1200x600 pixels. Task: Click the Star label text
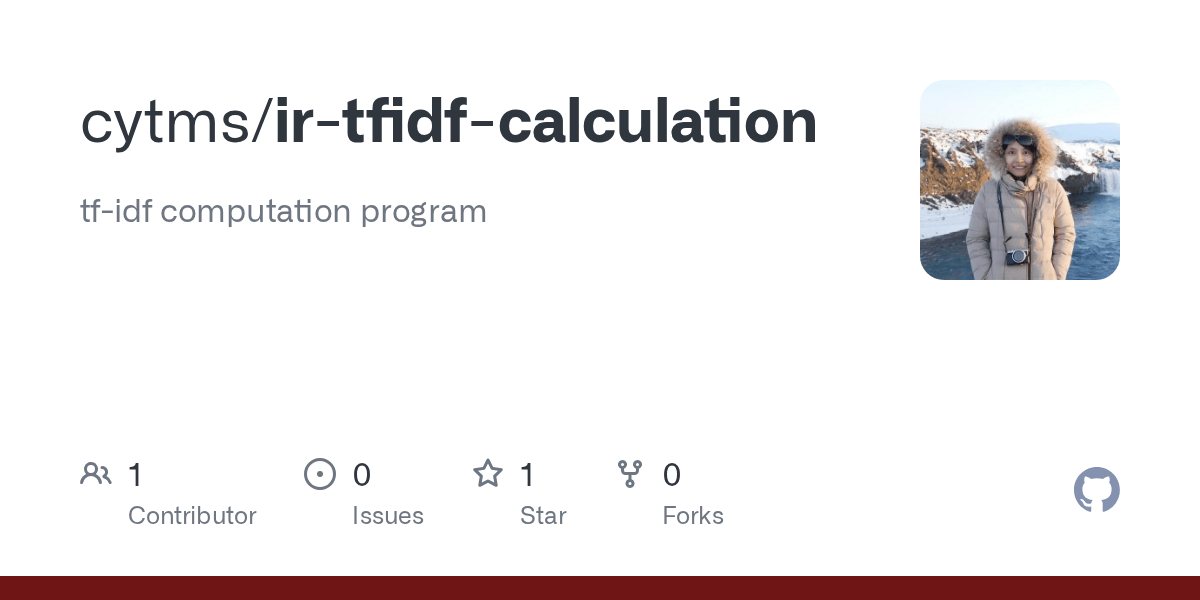click(543, 516)
